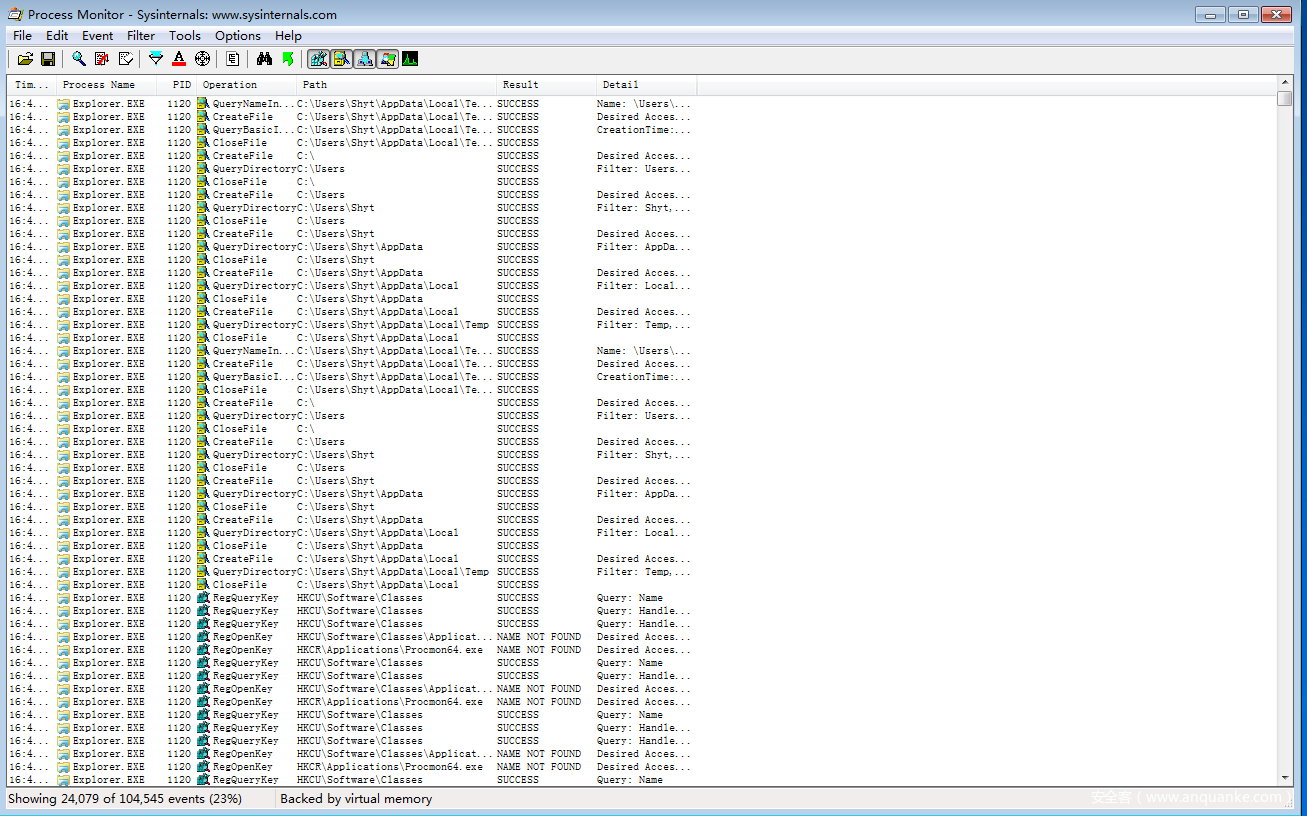Image resolution: width=1307 pixels, height=816 pixels.
Task: Click the Process Name column header
Action: [99, 85]
